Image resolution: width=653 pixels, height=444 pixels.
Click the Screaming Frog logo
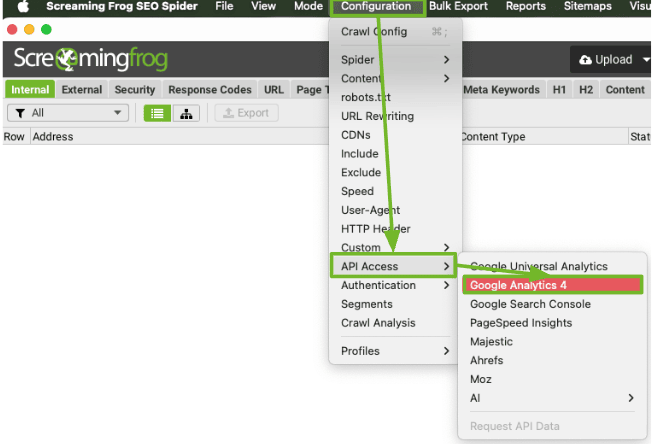(x=91, y=60)
